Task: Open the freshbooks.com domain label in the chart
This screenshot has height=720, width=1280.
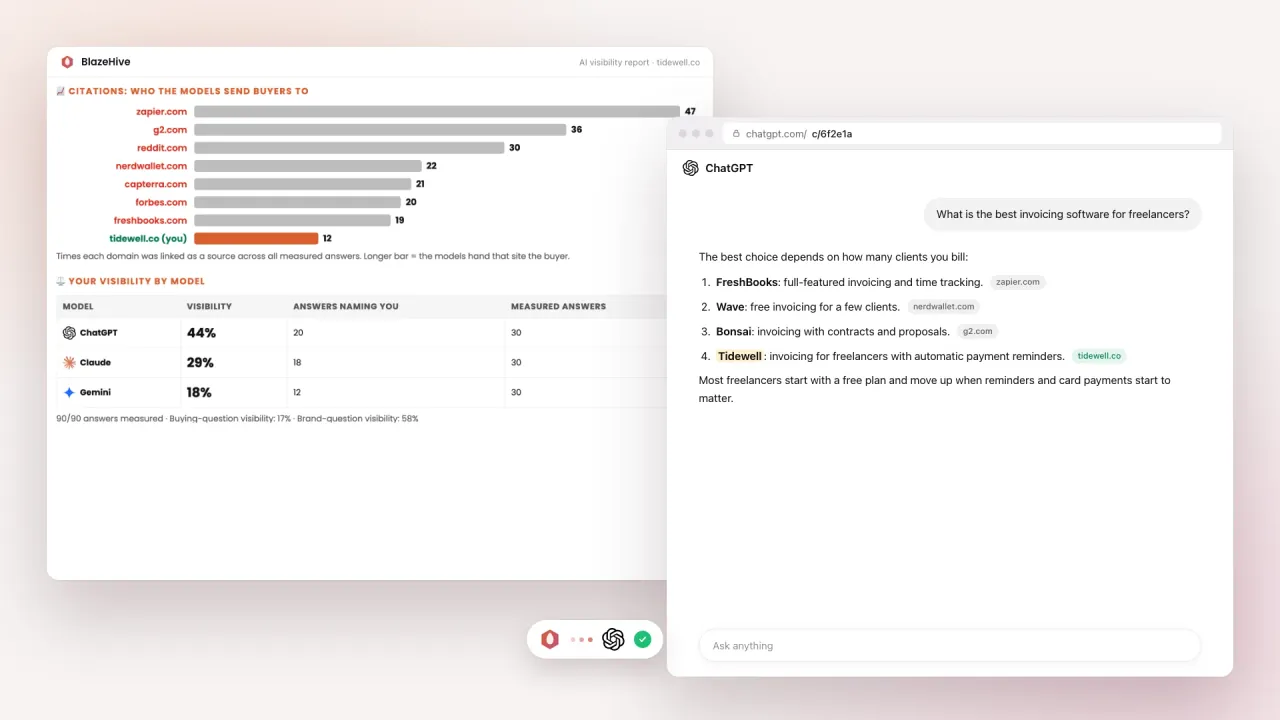Action: tap(151, 220)
